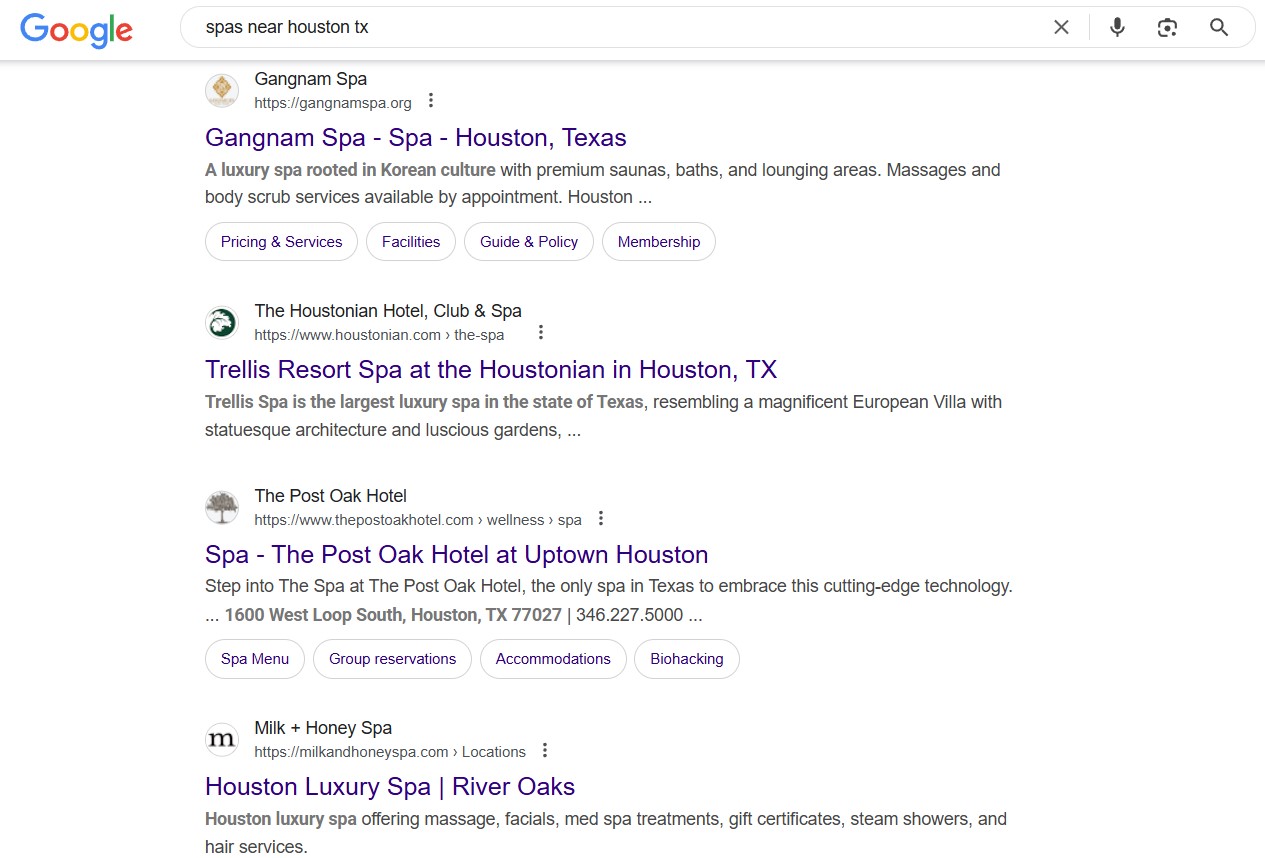Select the Facilities sitelink chip
This screenshot has height=858, width=1265.
[410, 241]
